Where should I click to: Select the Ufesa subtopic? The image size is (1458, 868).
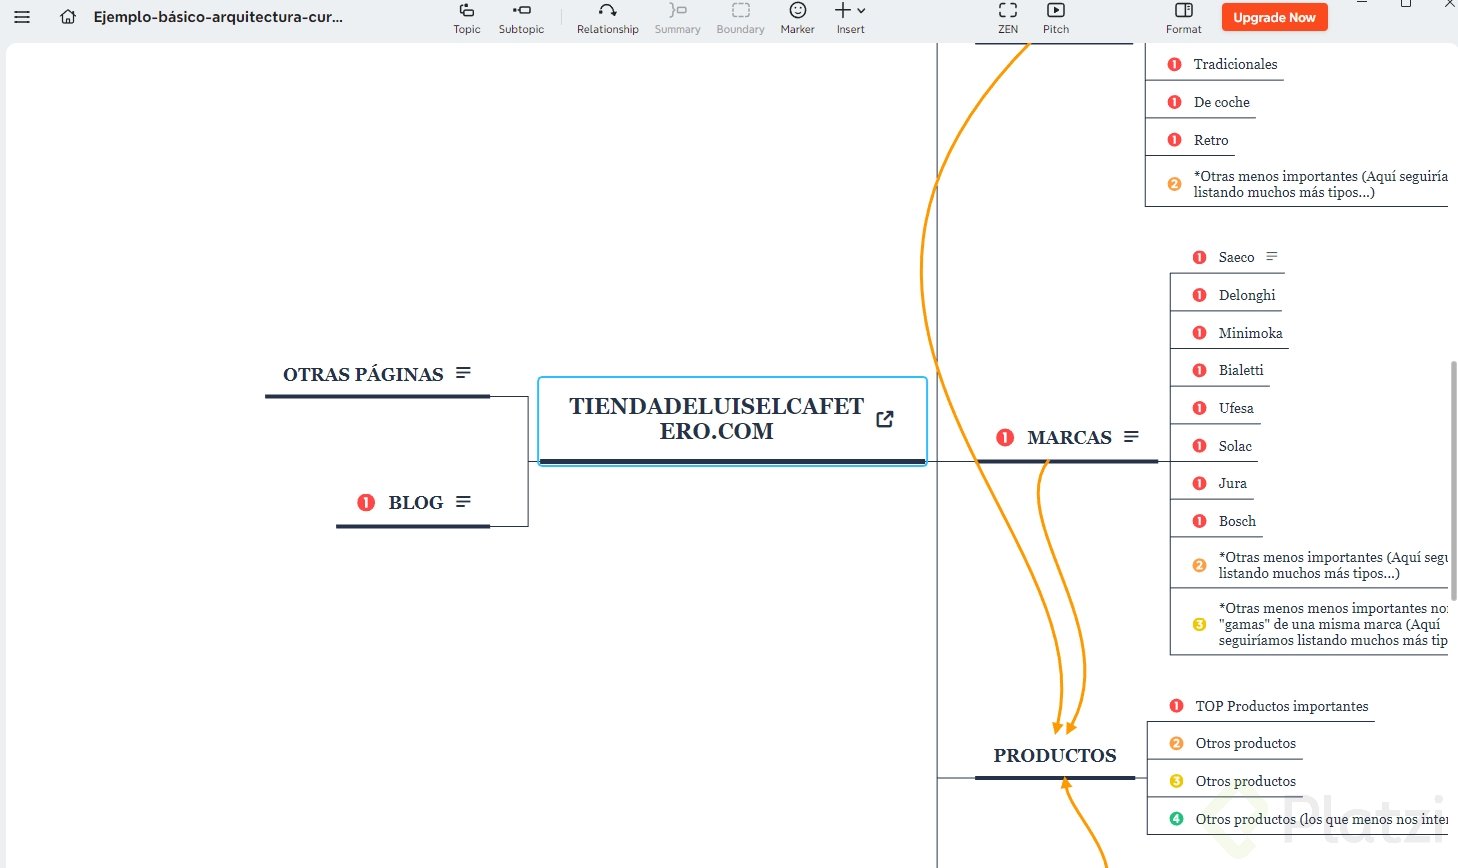(1236, 408)
